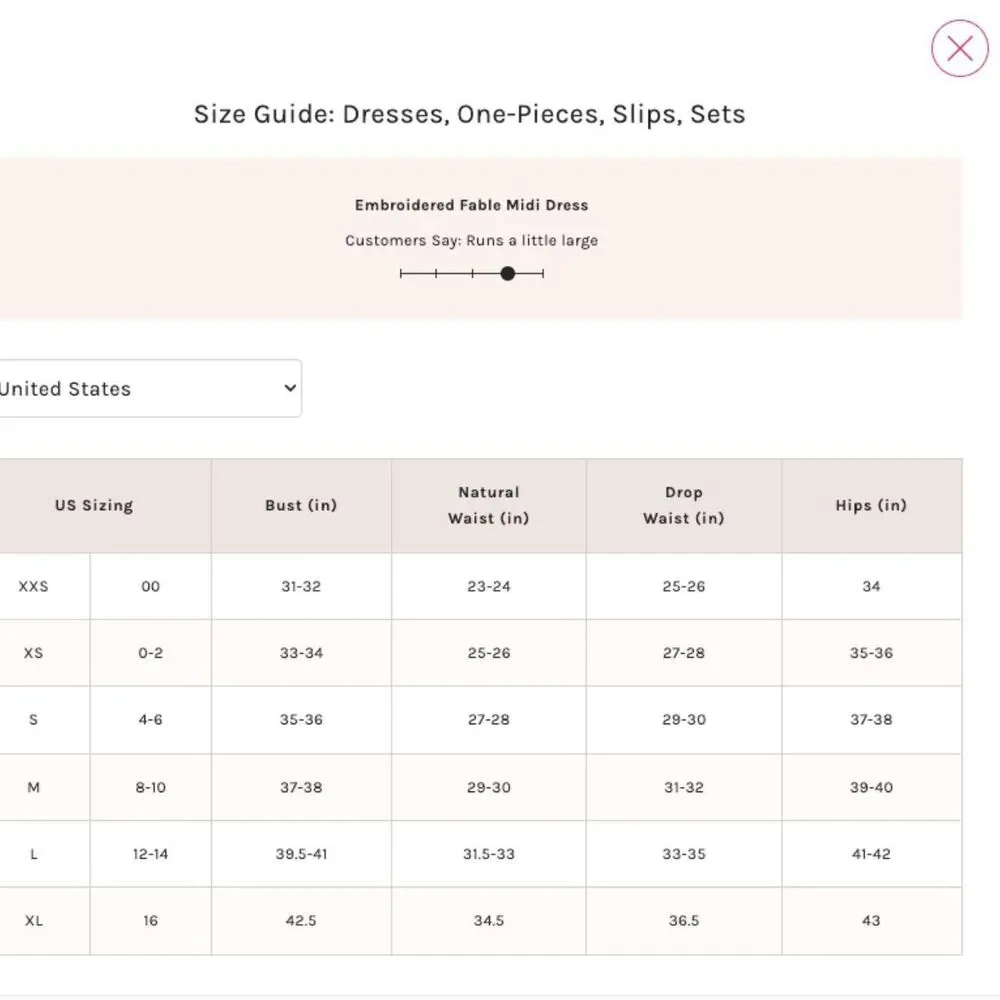This screenshot has height=1000, width=1000.
Task: Click the numeric size "8-10" cell
Action: (x=151, y=787)
